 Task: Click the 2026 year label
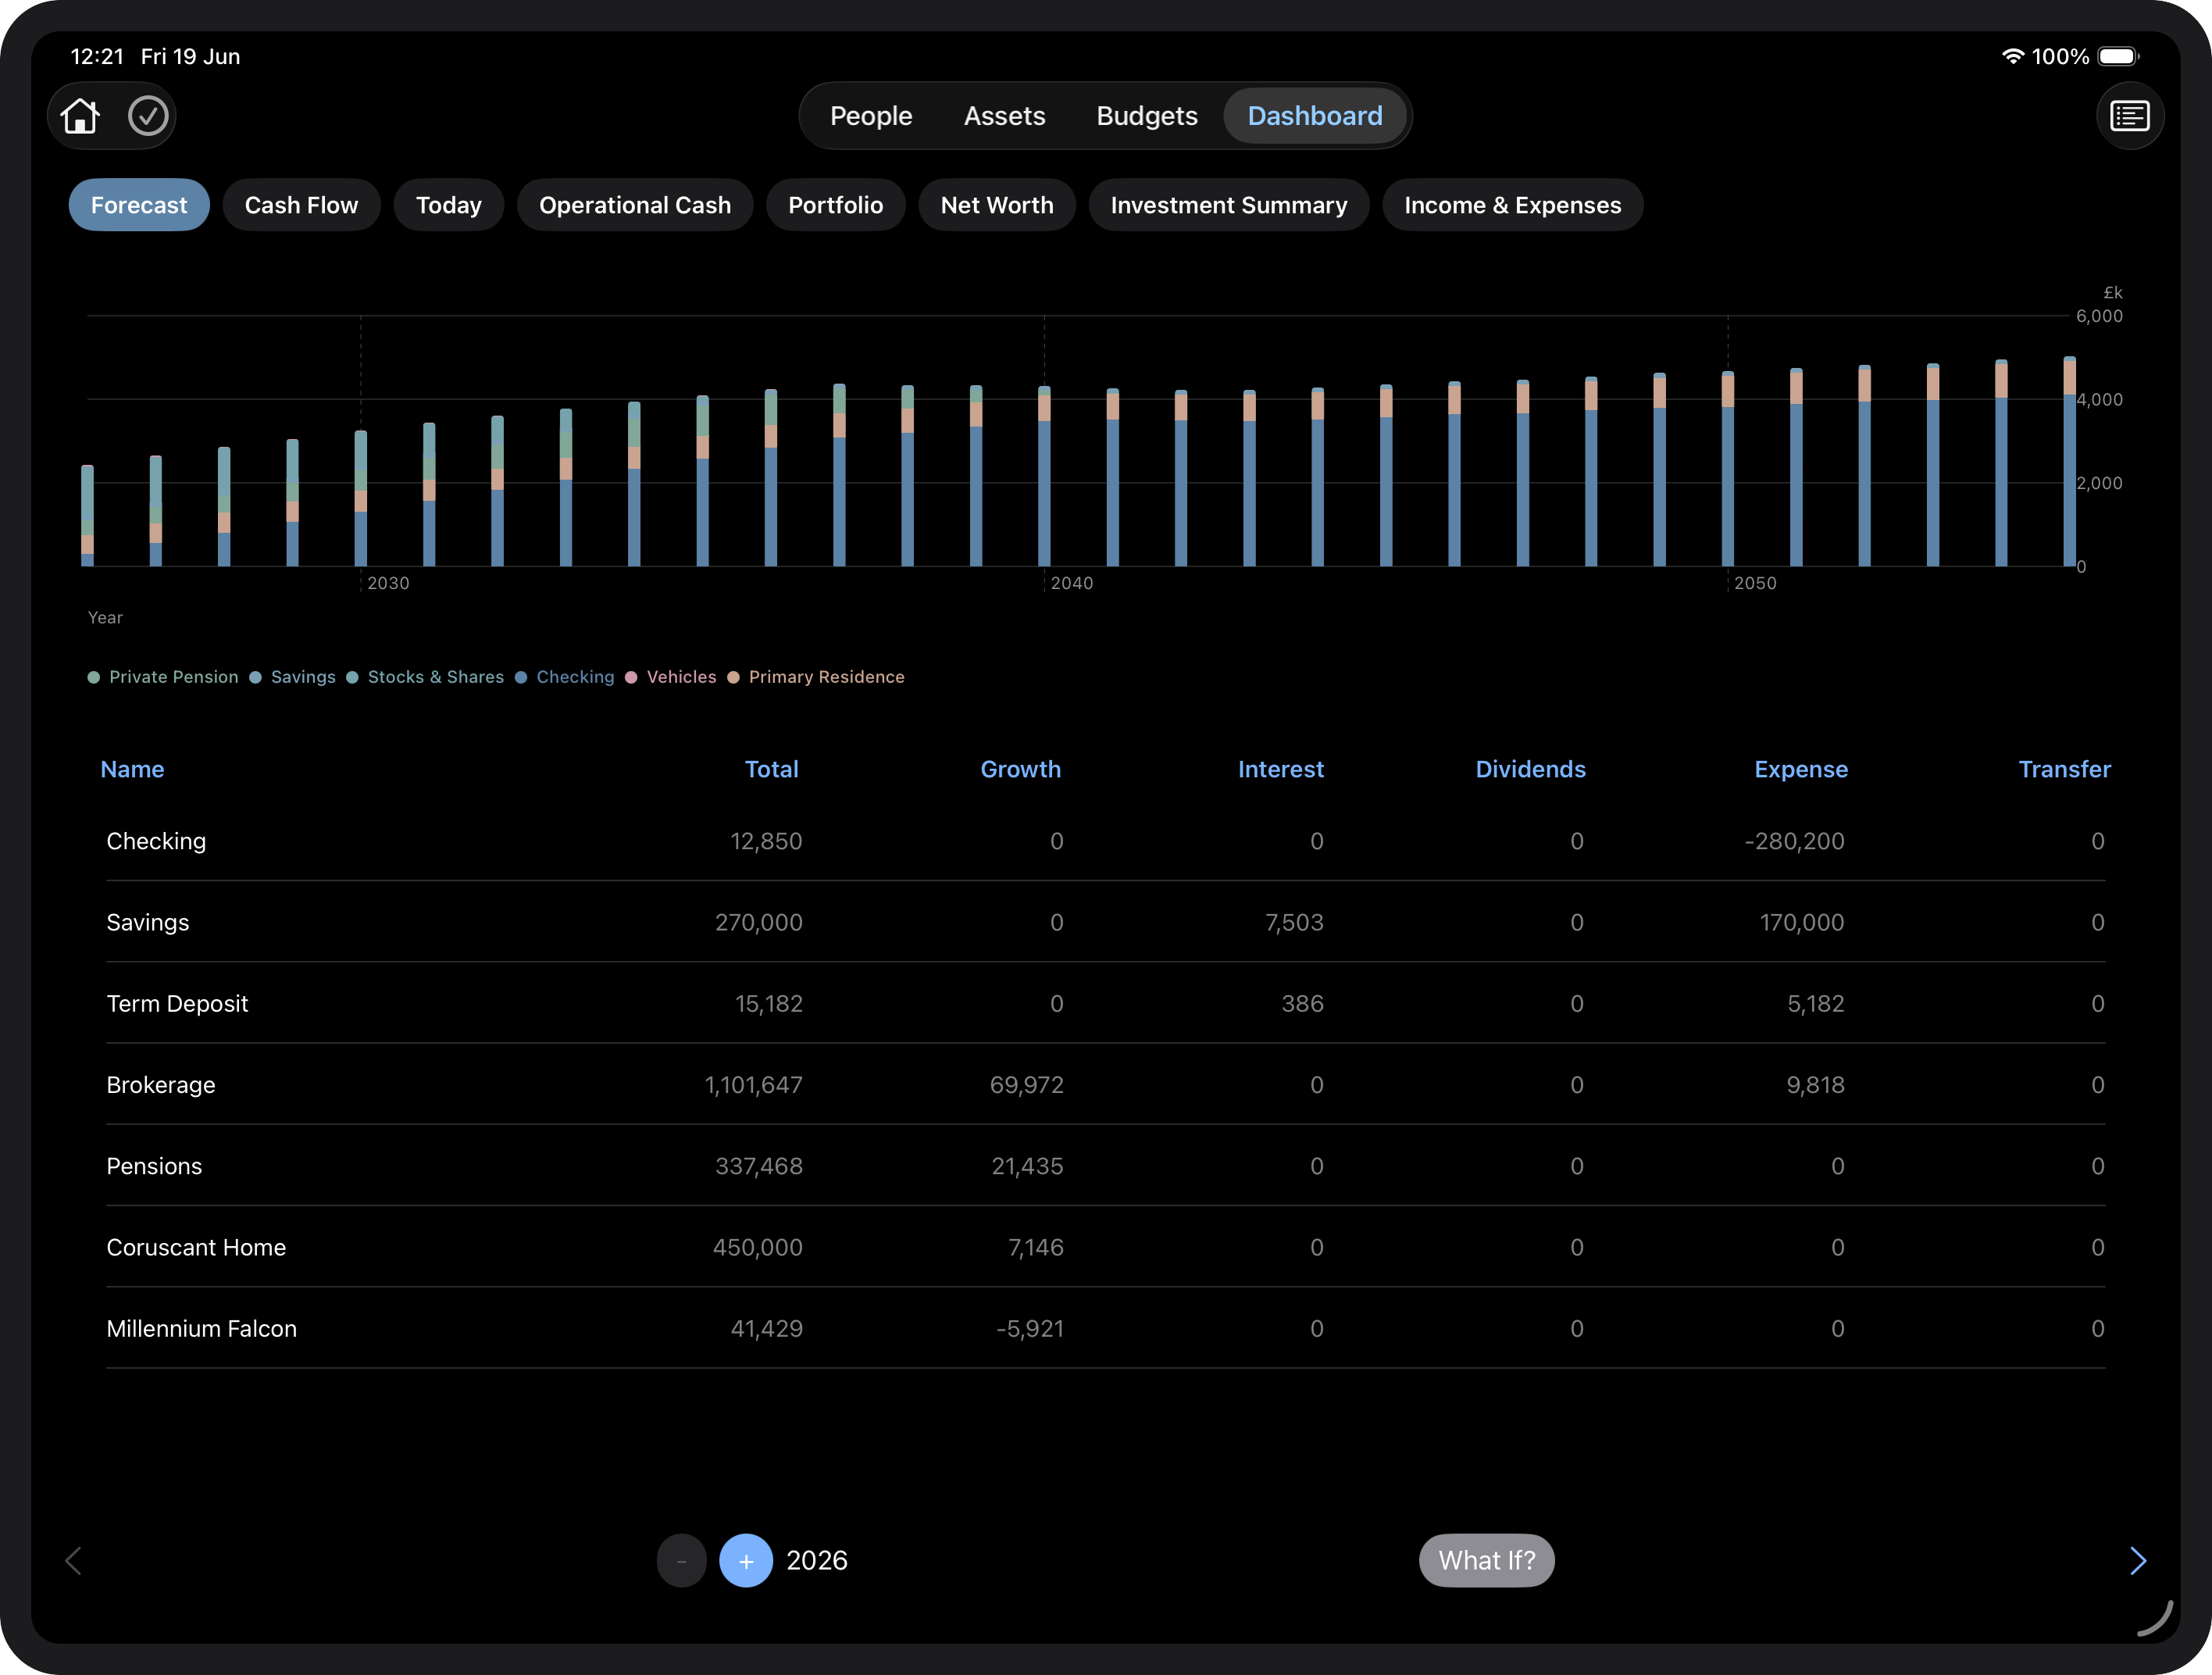click(816, 1561)
